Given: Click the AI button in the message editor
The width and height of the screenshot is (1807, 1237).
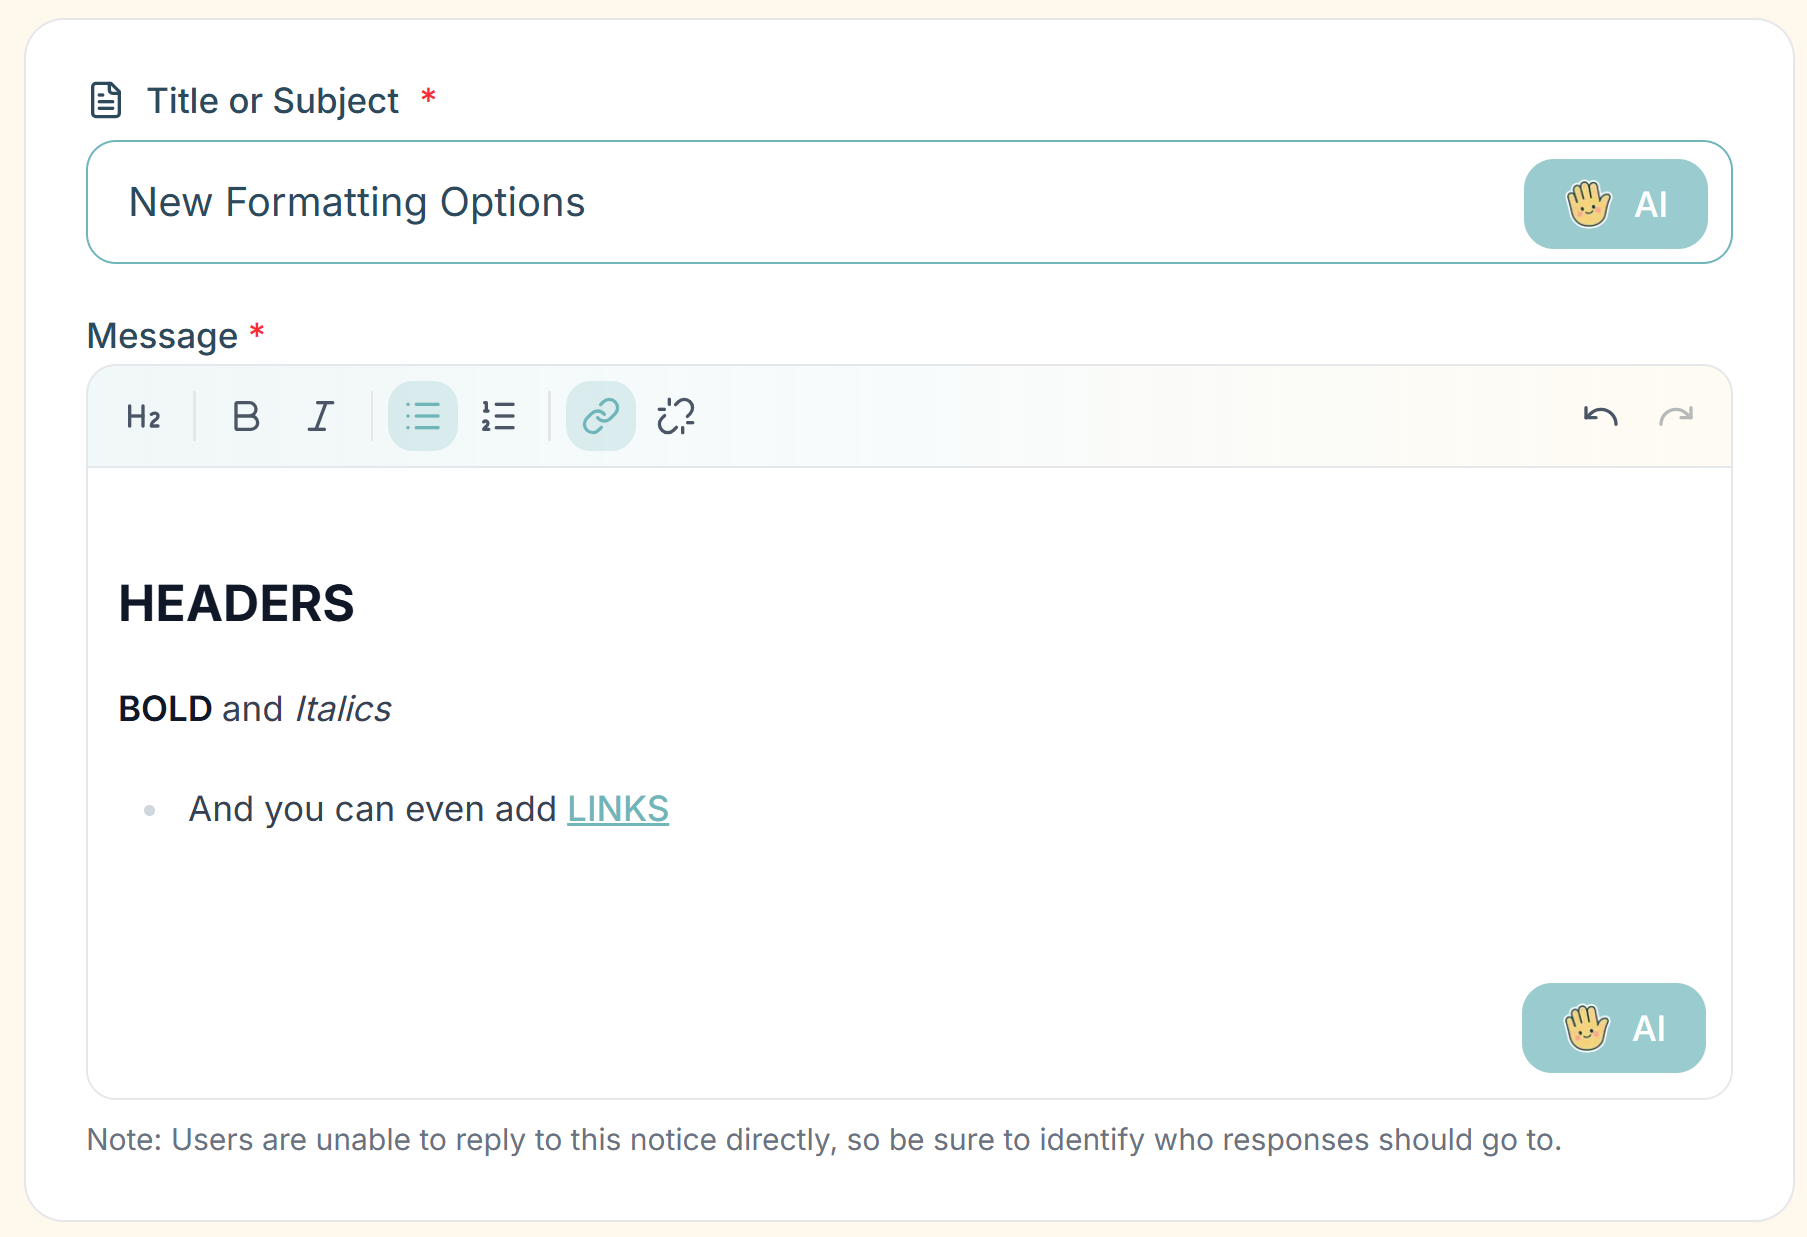Looking at the screenshot, I should coord(1613,1028).
